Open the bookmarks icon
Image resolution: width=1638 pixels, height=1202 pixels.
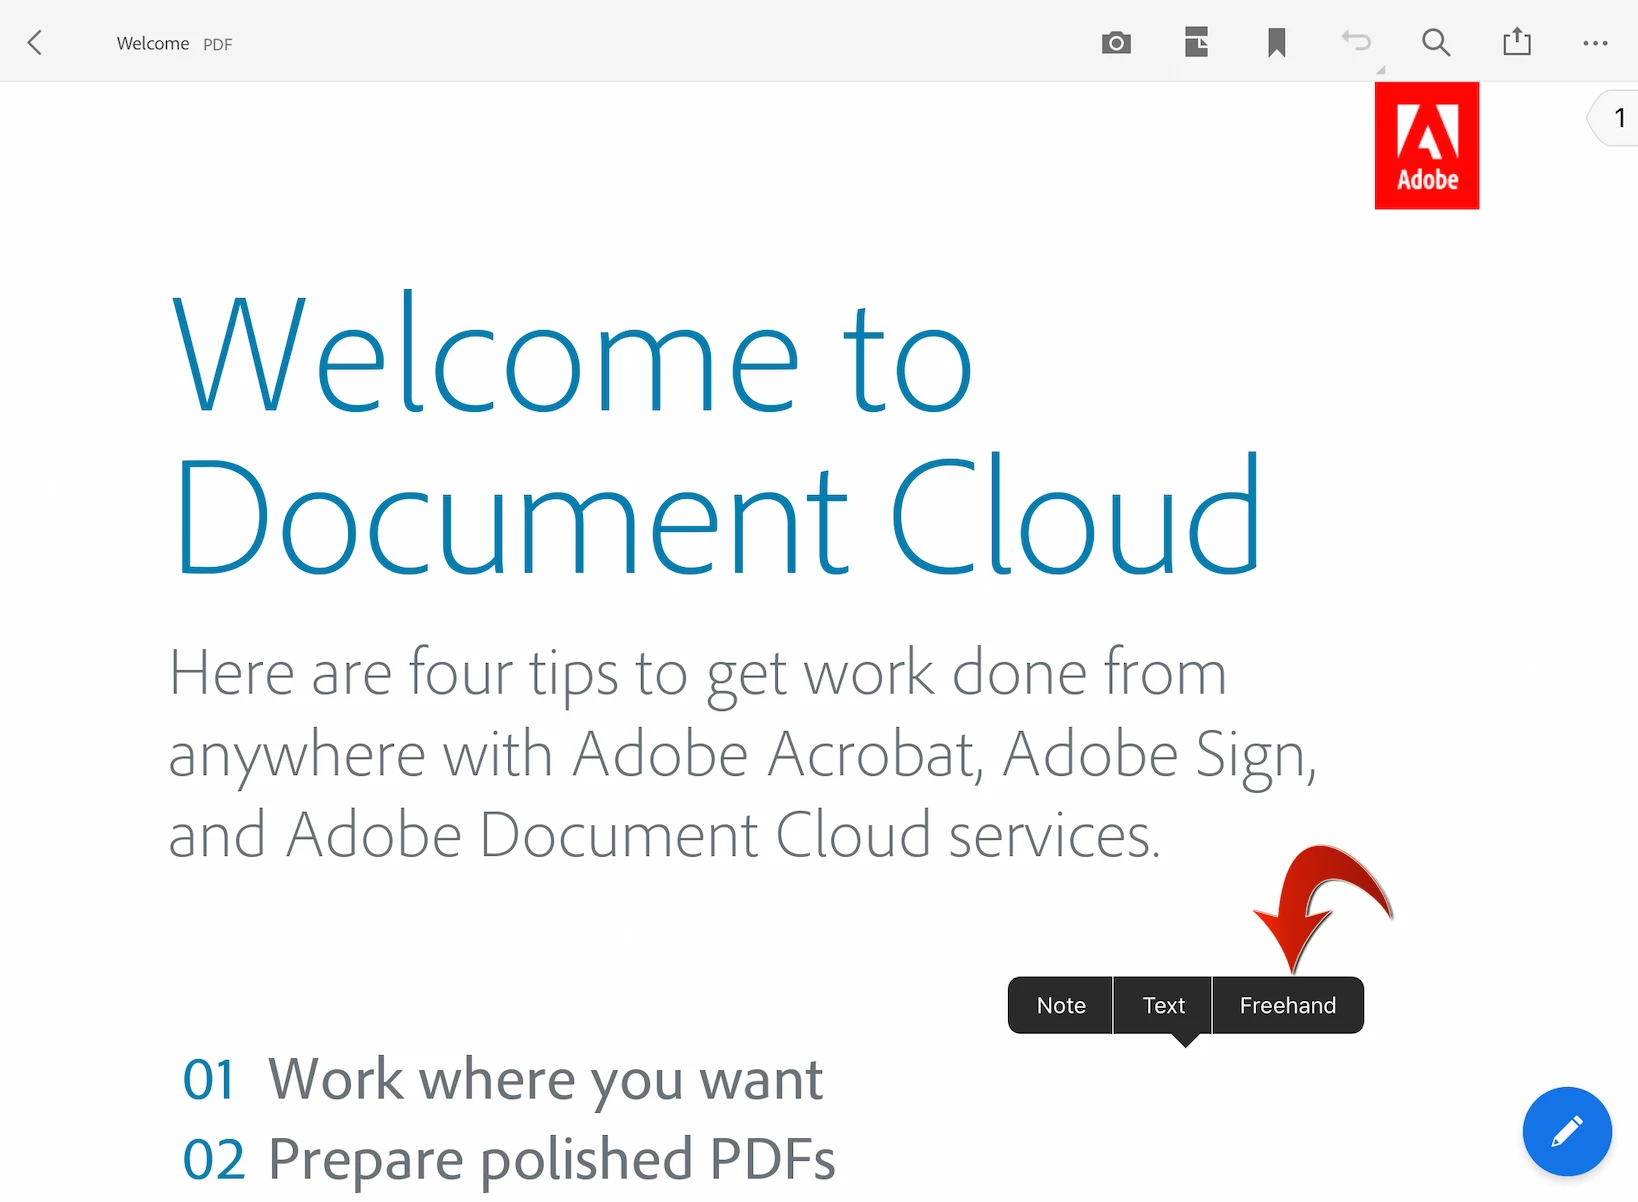[1276, 43]
